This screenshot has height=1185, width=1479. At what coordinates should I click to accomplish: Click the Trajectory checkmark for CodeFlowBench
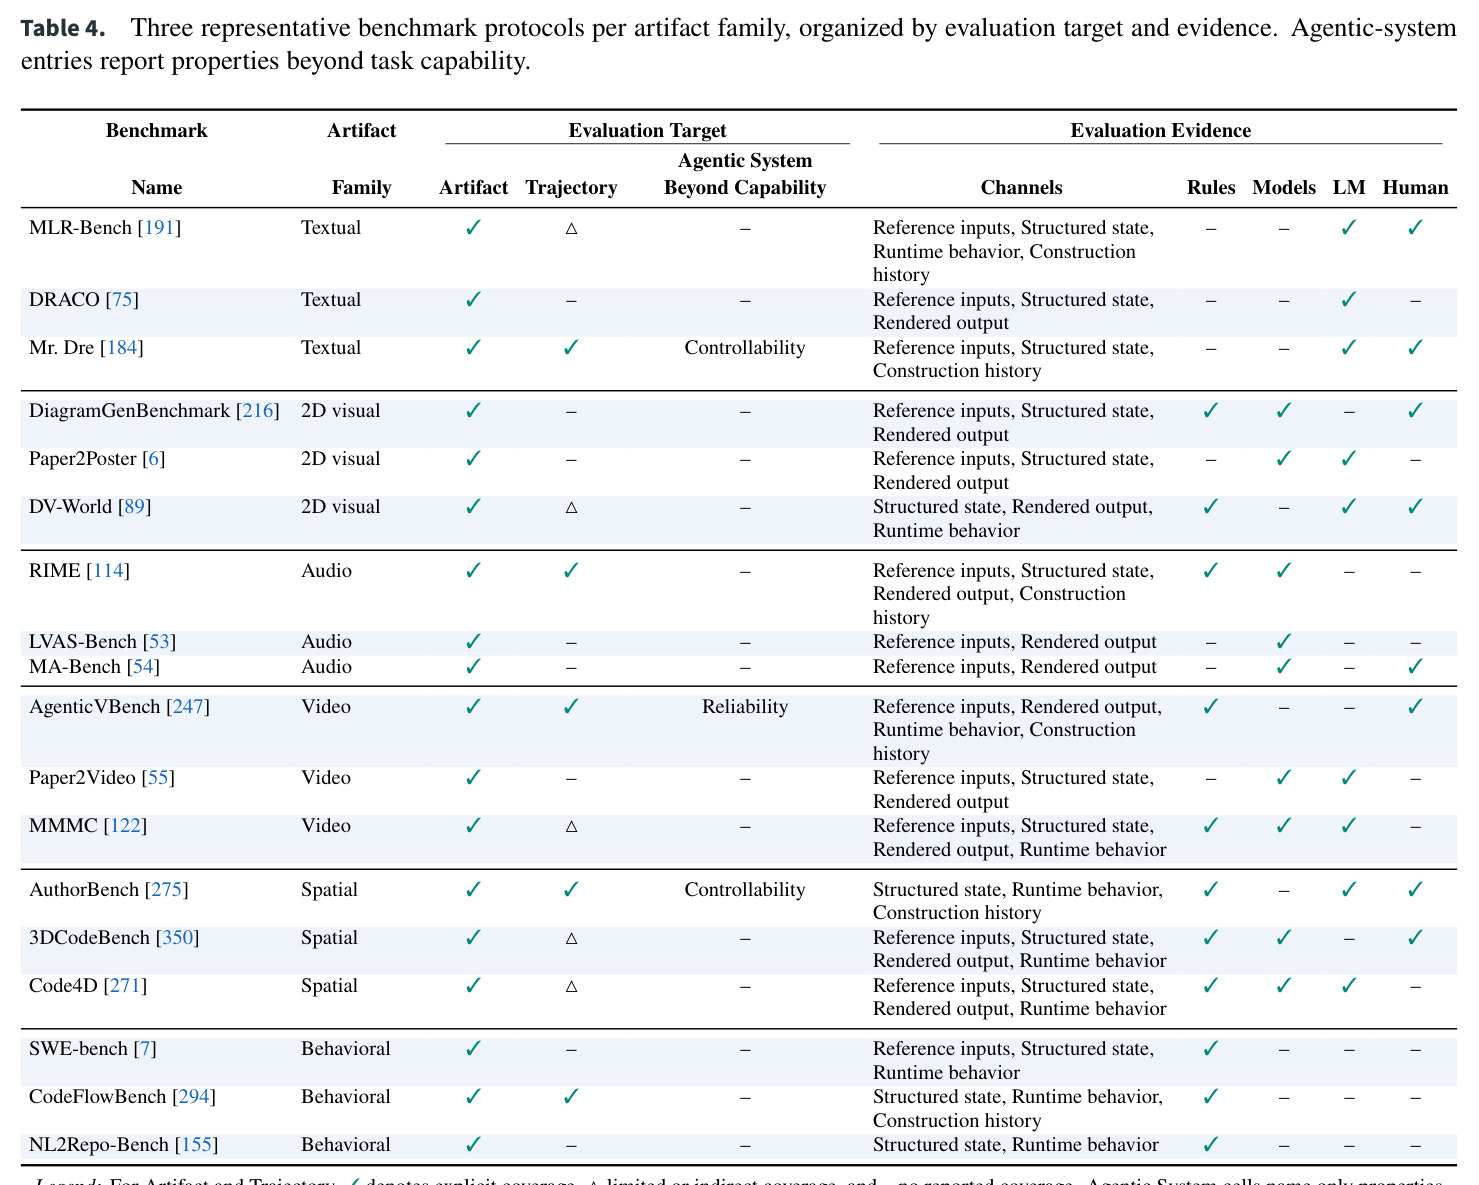(571, 1097)
